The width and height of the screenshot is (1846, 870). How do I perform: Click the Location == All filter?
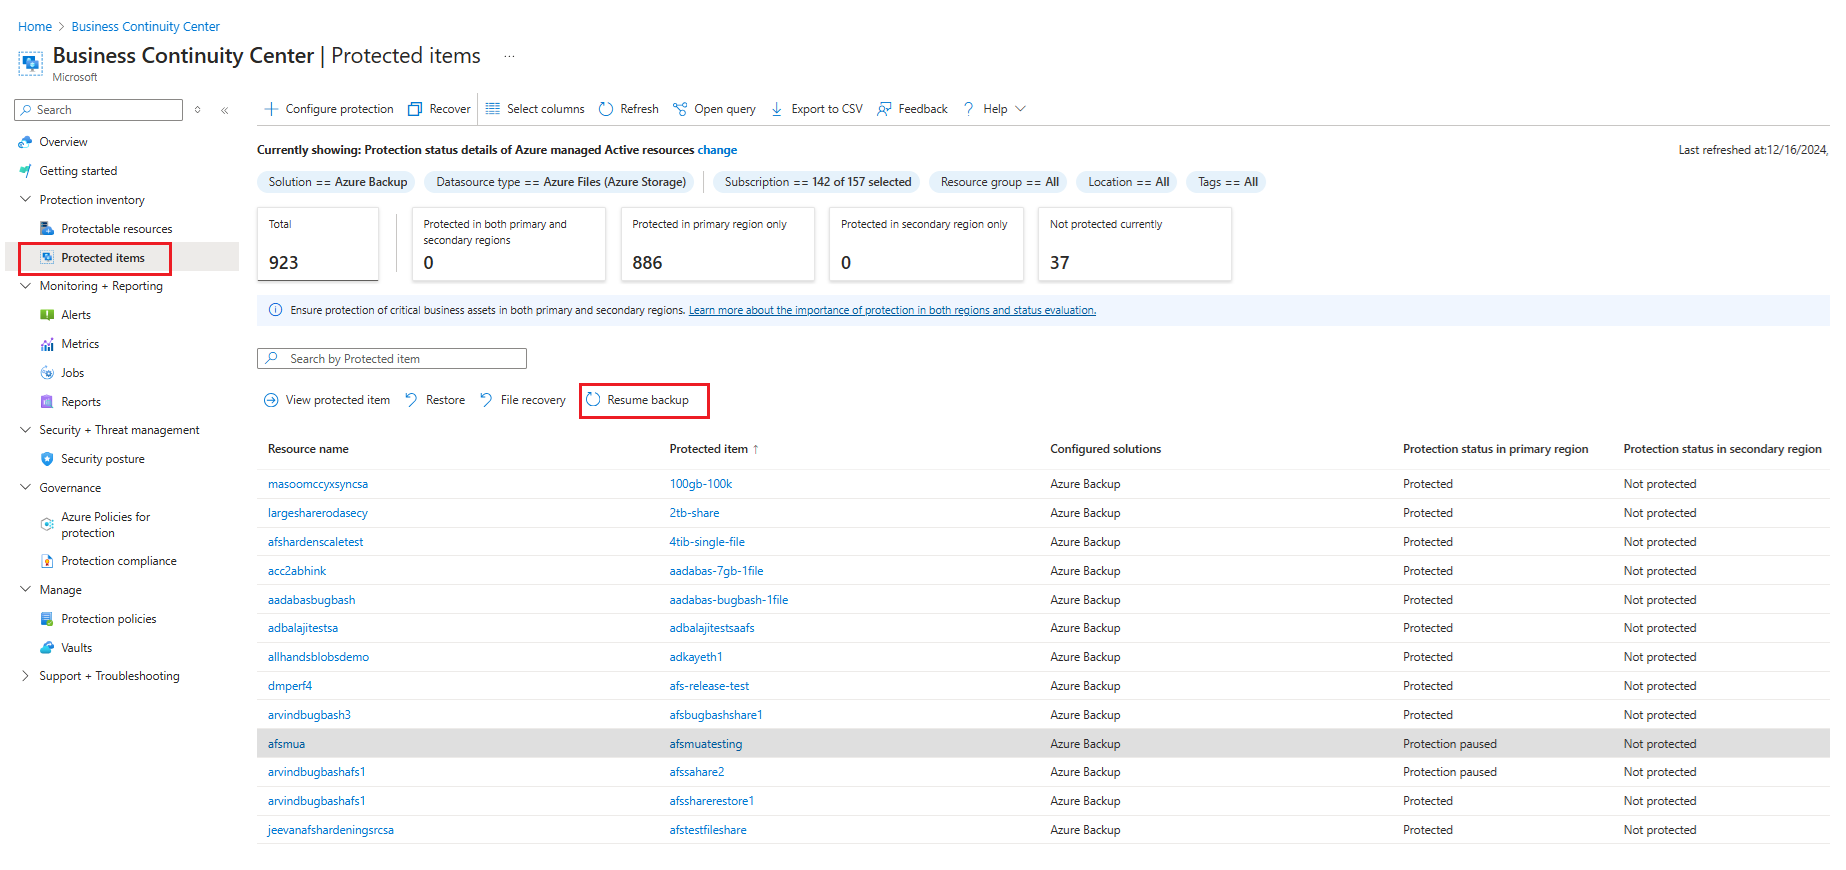tap(1128, 182)
